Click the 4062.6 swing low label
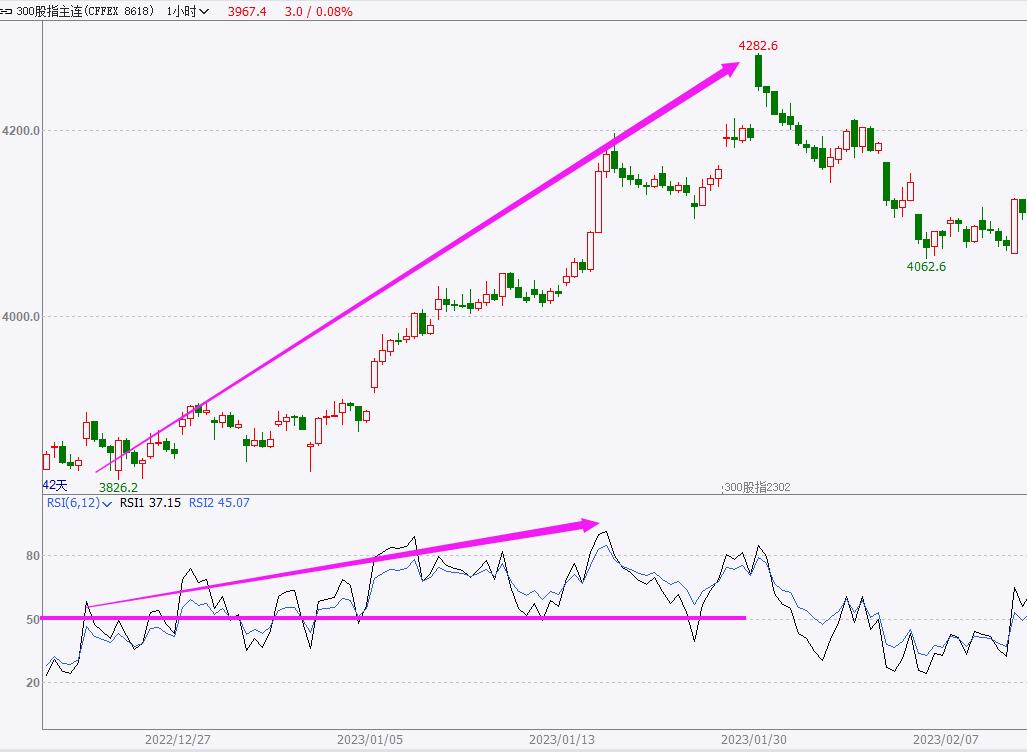This screenshot has width=1027, height=752. point(926,267)
